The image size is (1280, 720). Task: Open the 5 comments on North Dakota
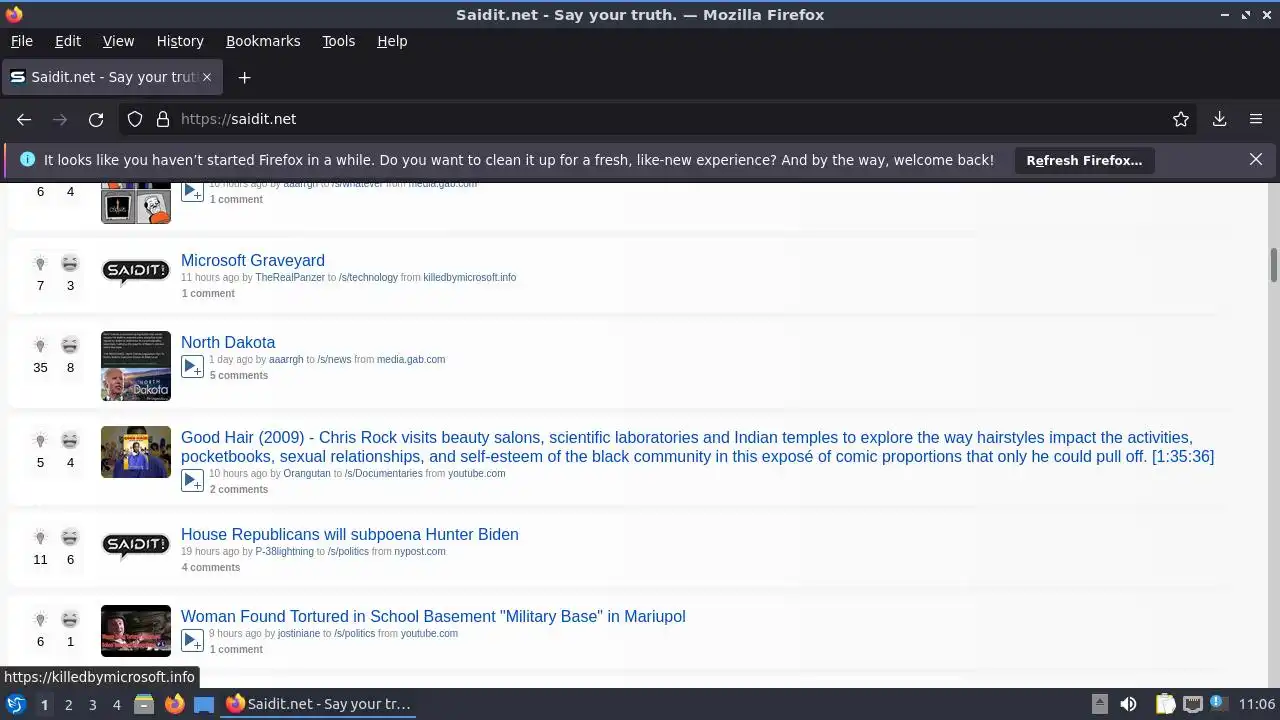pos(239,375)
